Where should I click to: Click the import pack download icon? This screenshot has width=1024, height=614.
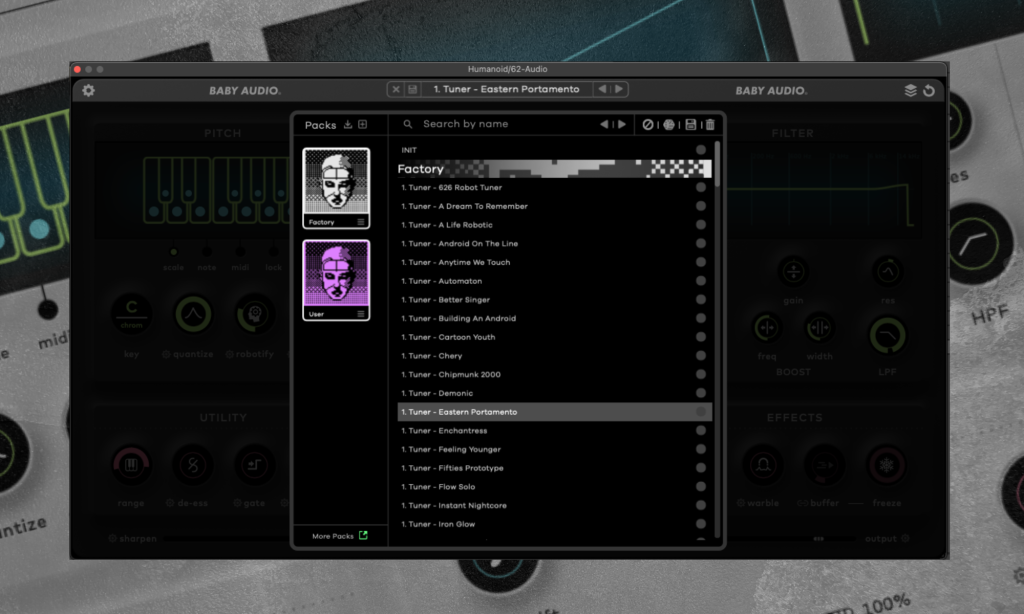coord(348,125)
